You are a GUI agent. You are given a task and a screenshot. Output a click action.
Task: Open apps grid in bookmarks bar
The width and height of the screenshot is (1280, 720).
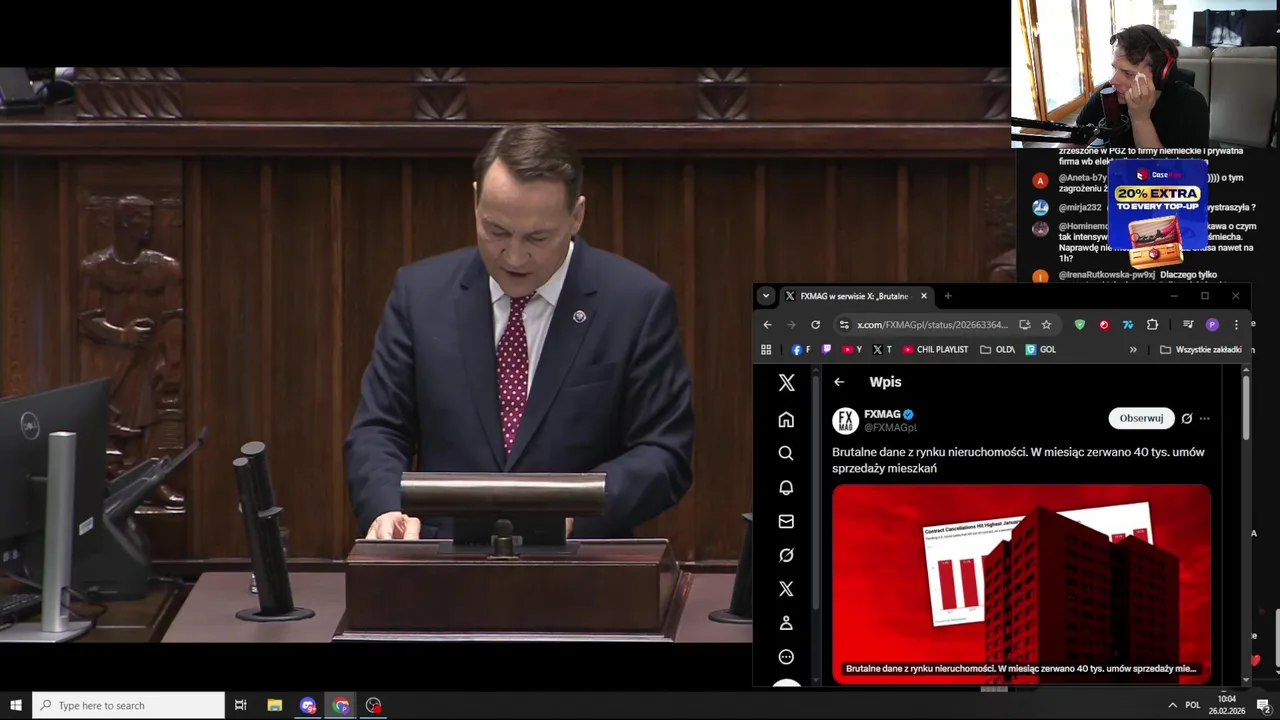click(x=766, y=350)
